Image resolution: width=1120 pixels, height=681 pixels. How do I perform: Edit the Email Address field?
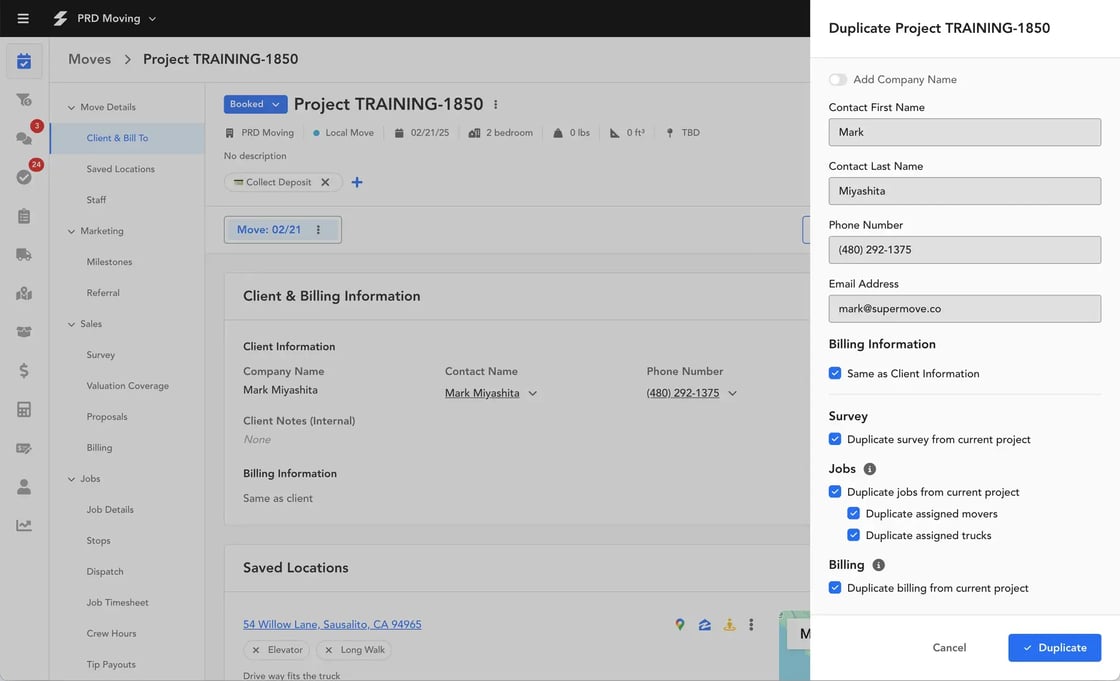tap(964, 309)
